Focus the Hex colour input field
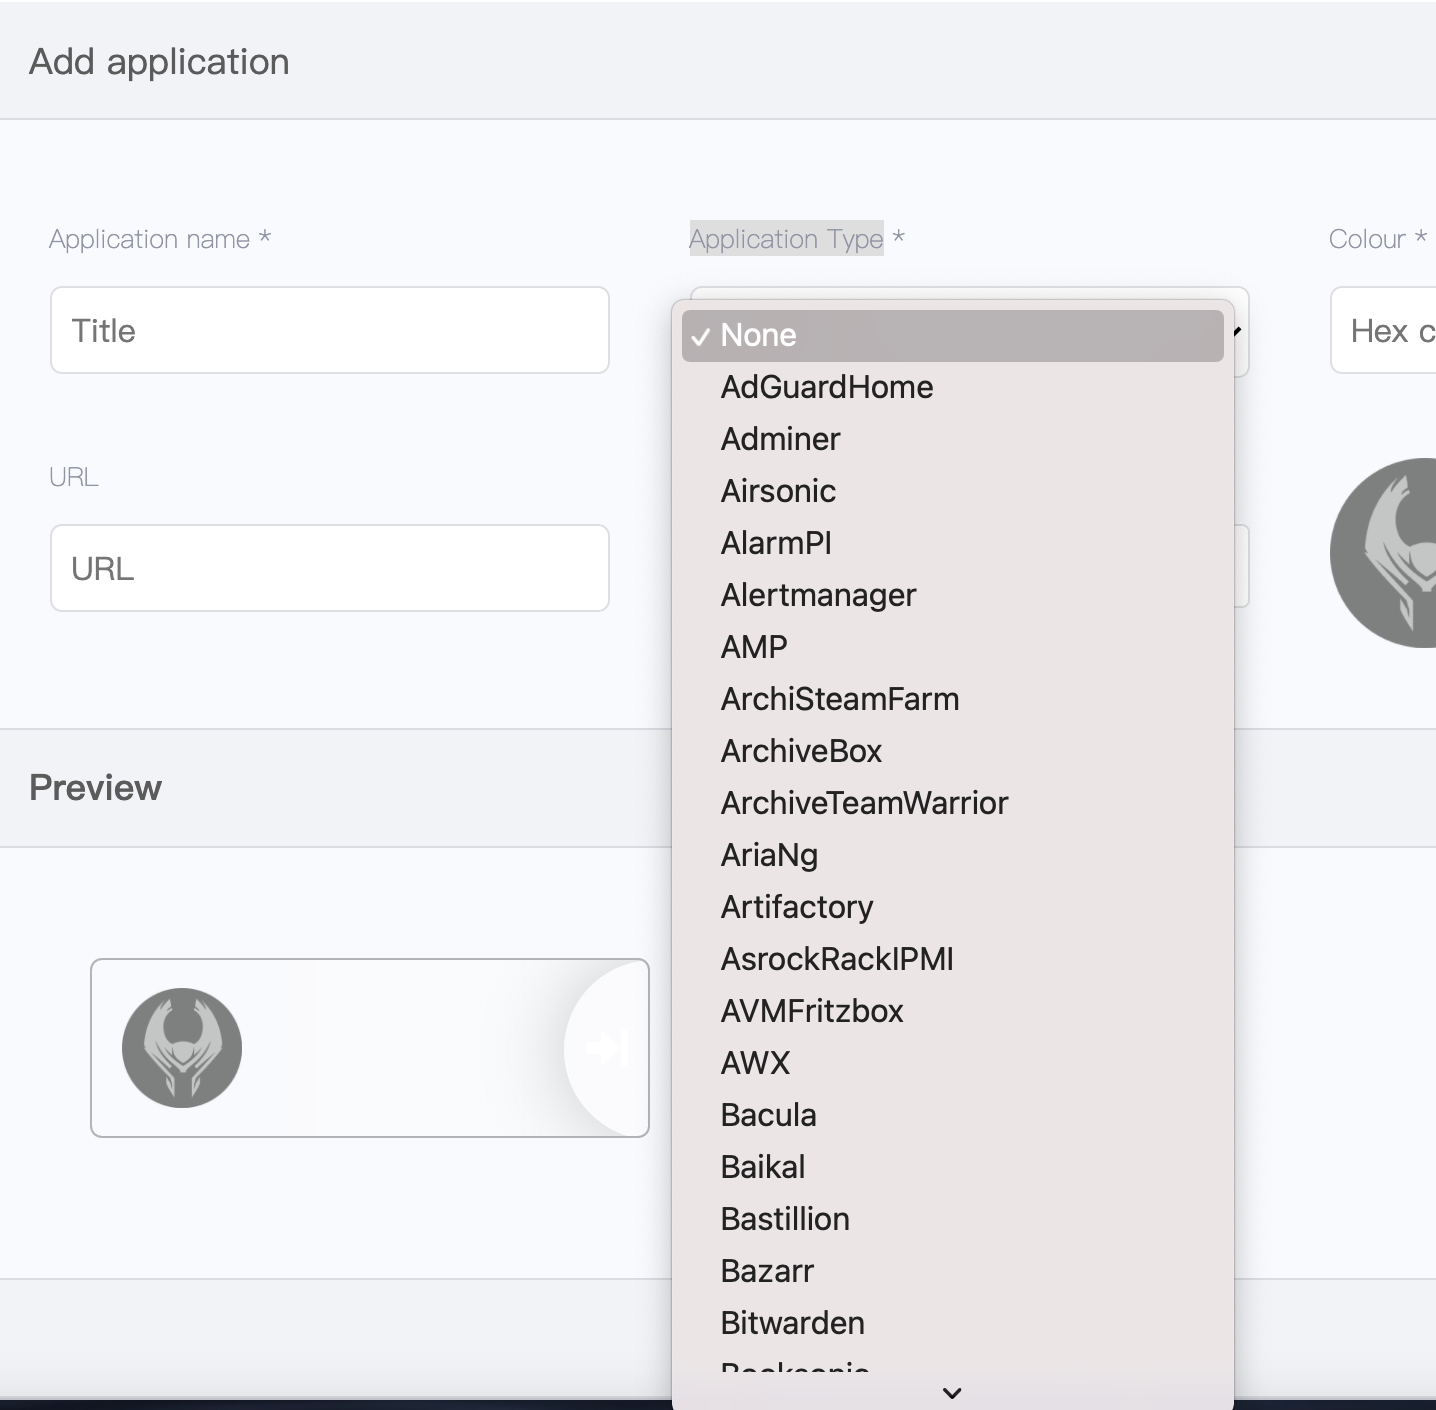 coord(1384,330)
